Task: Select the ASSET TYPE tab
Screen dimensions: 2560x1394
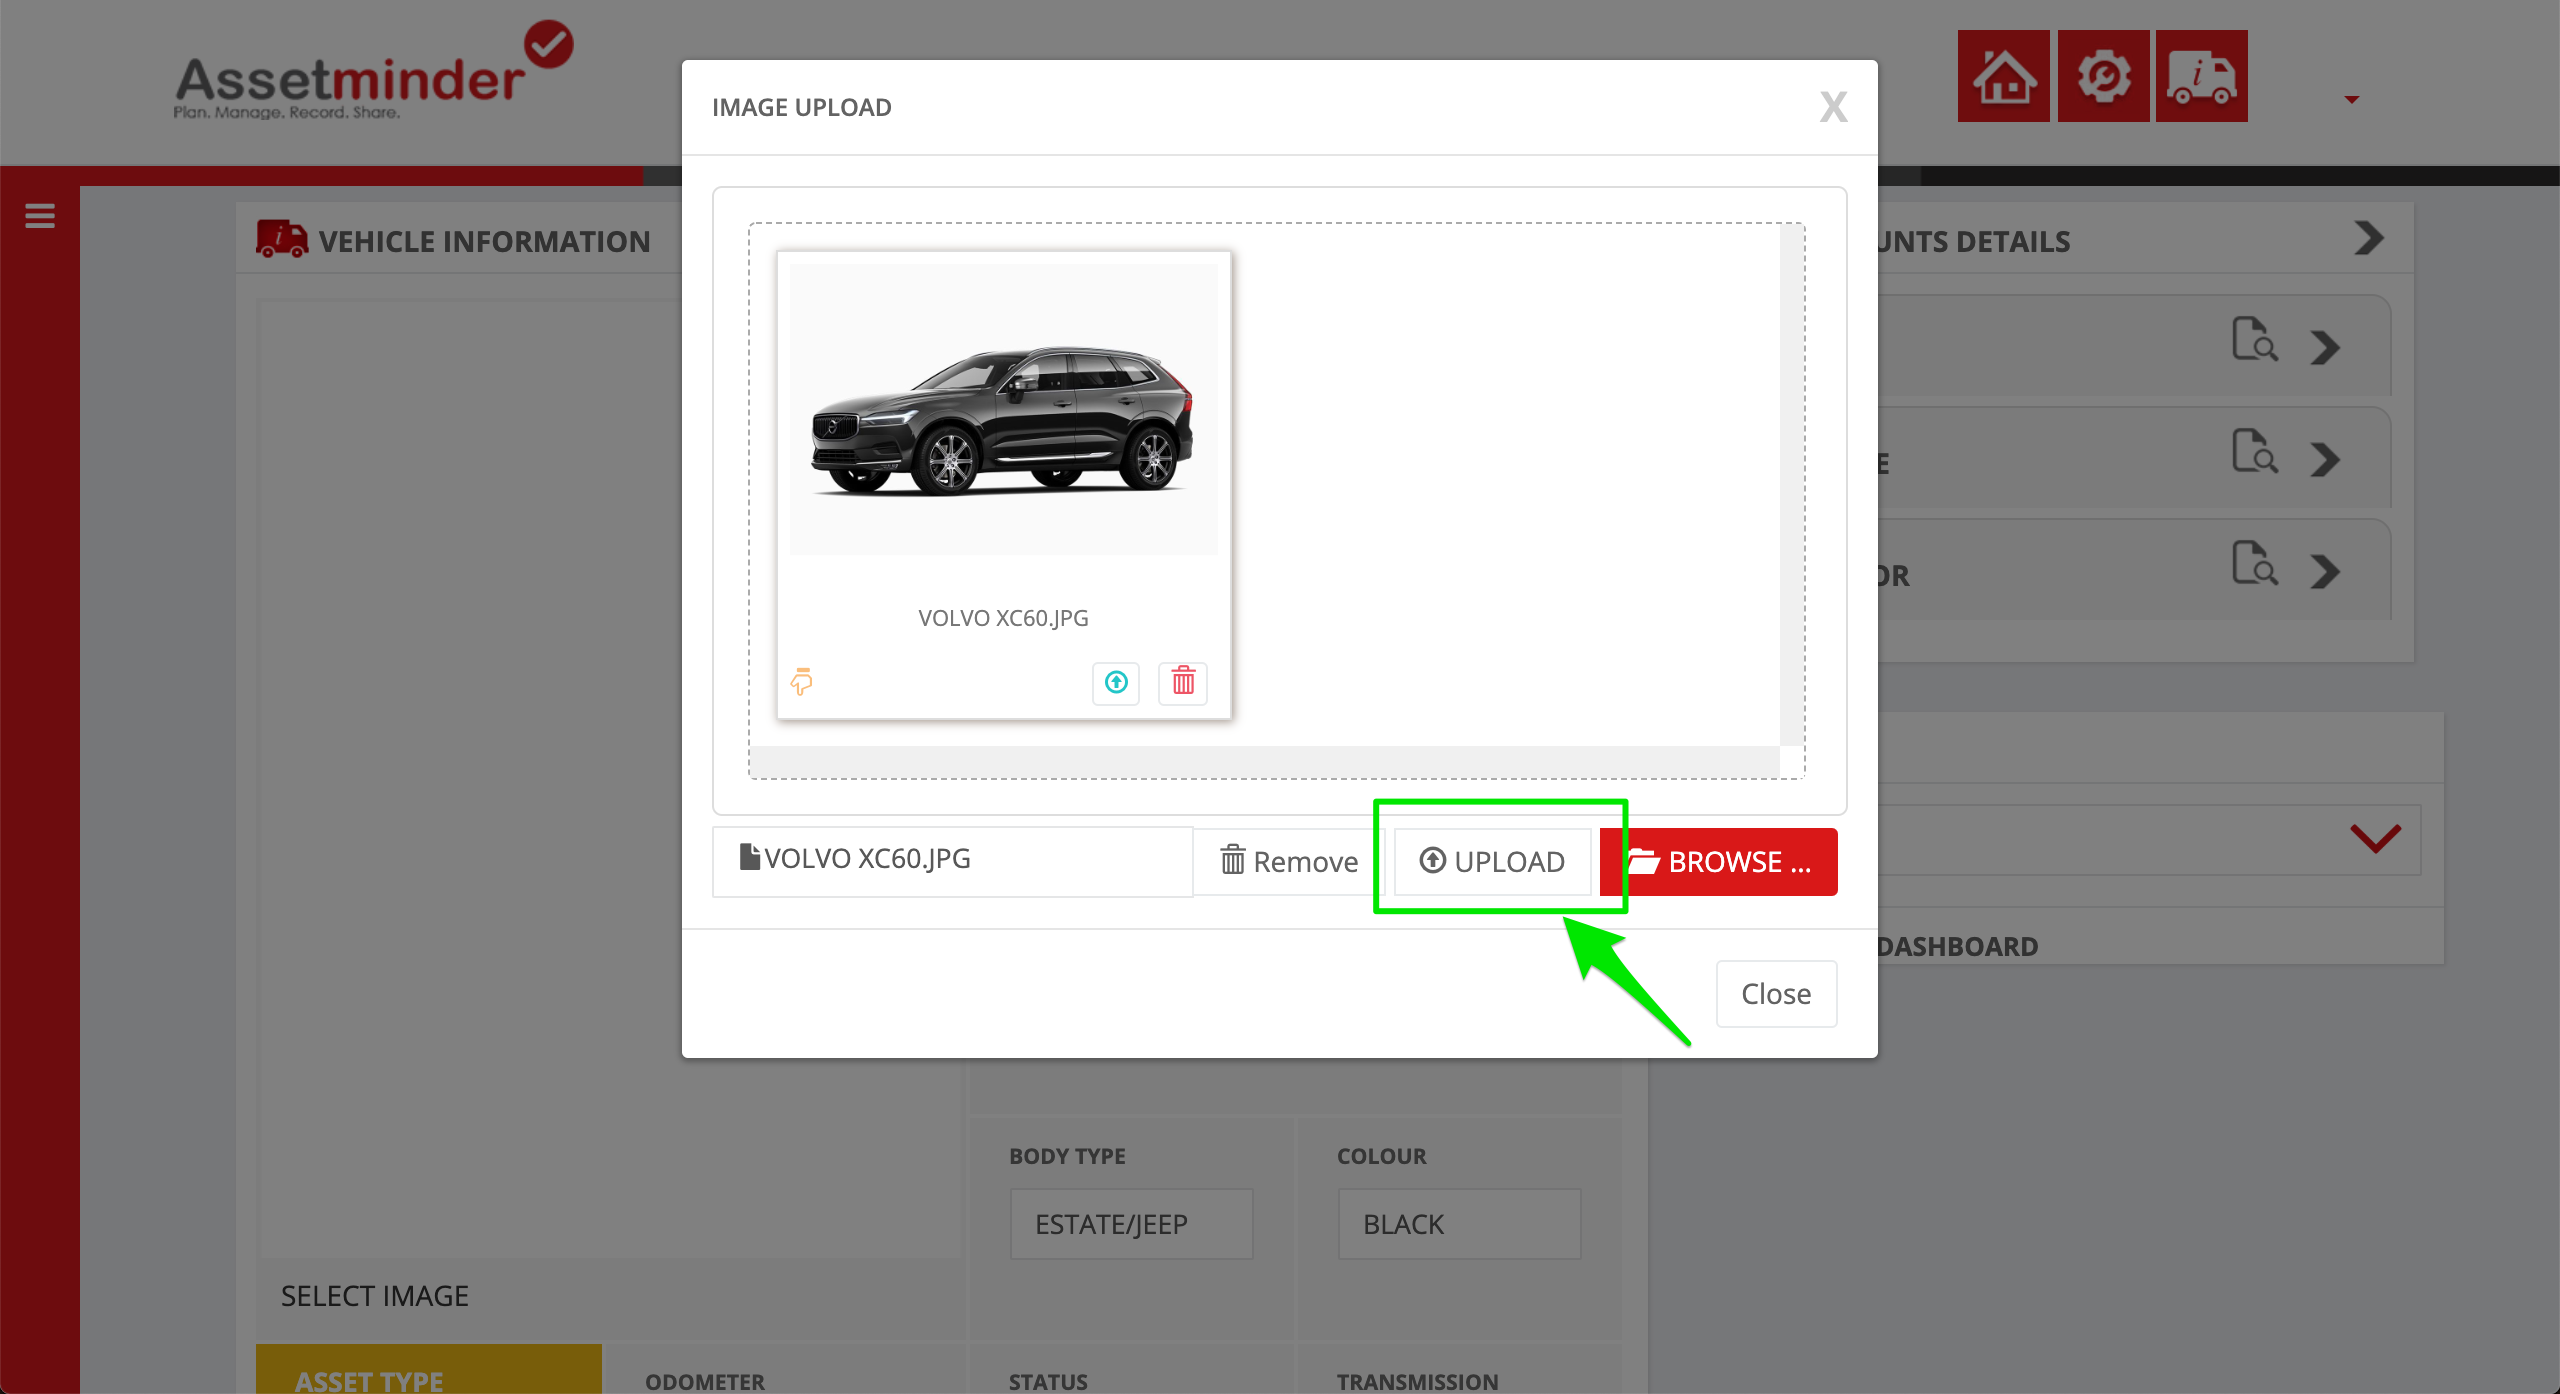Action: tap(429, 1369)
